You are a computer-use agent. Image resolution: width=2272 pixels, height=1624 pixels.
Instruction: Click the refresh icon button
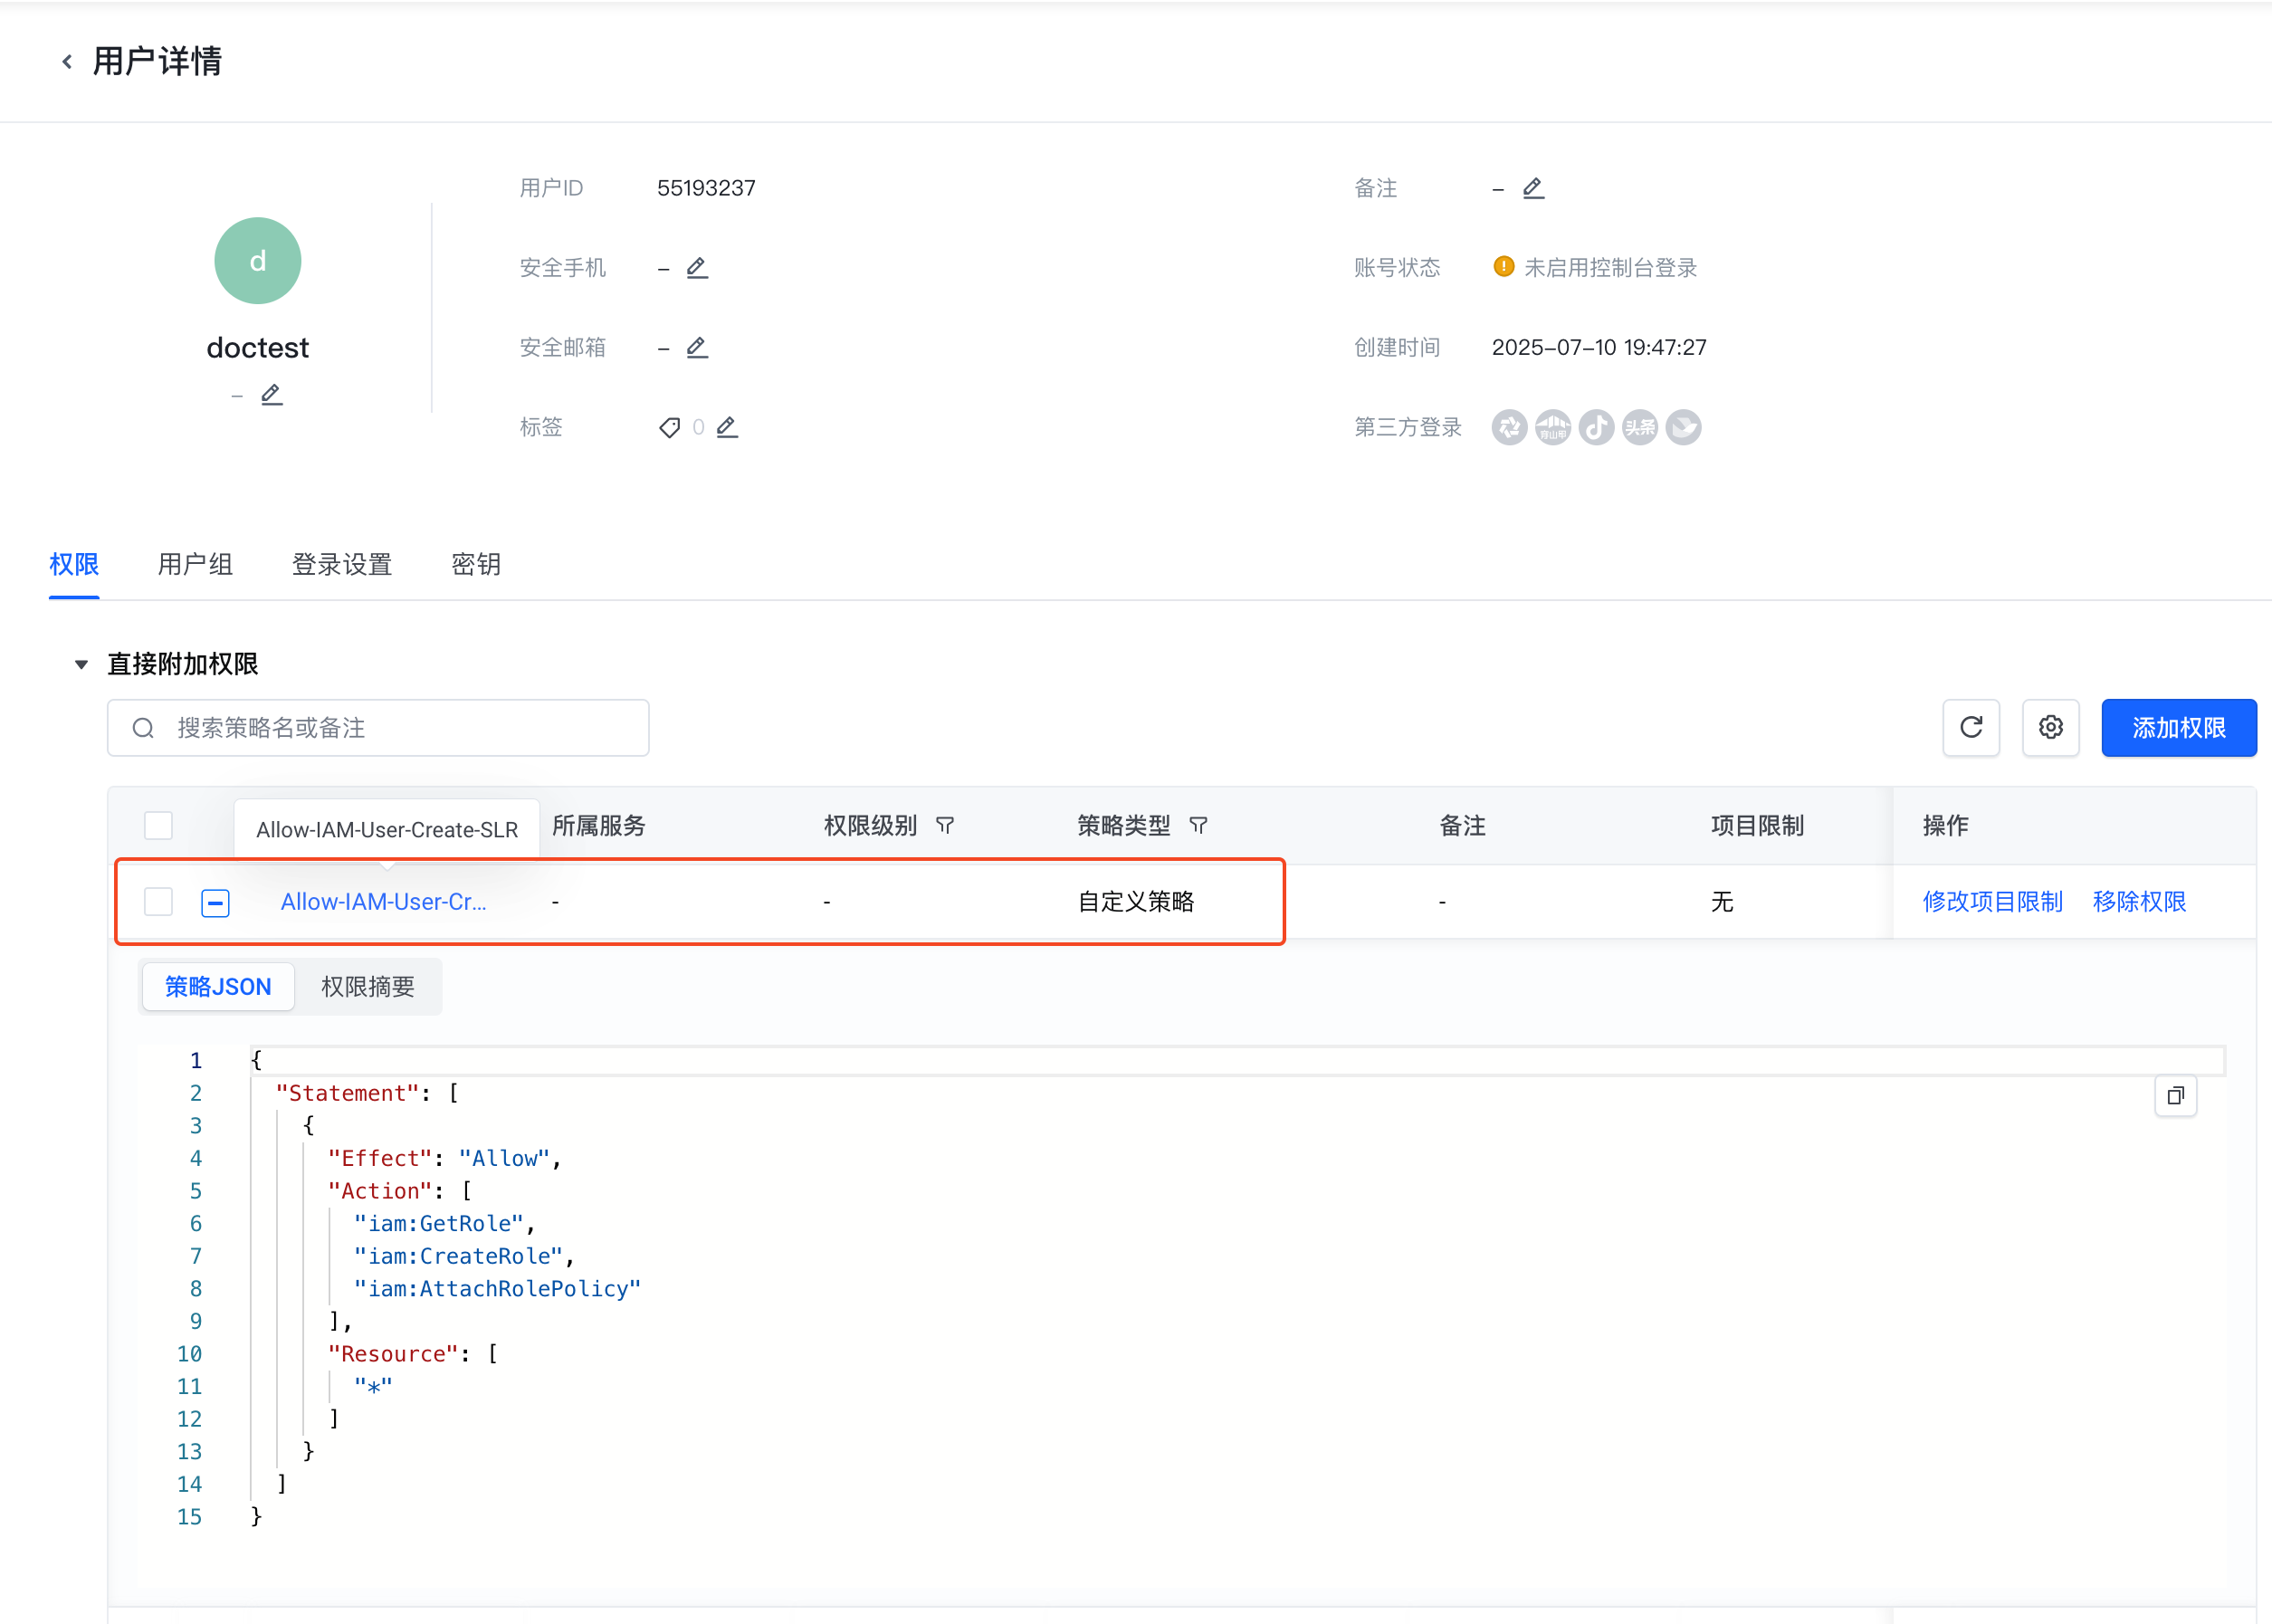(x=1970, y=728)
